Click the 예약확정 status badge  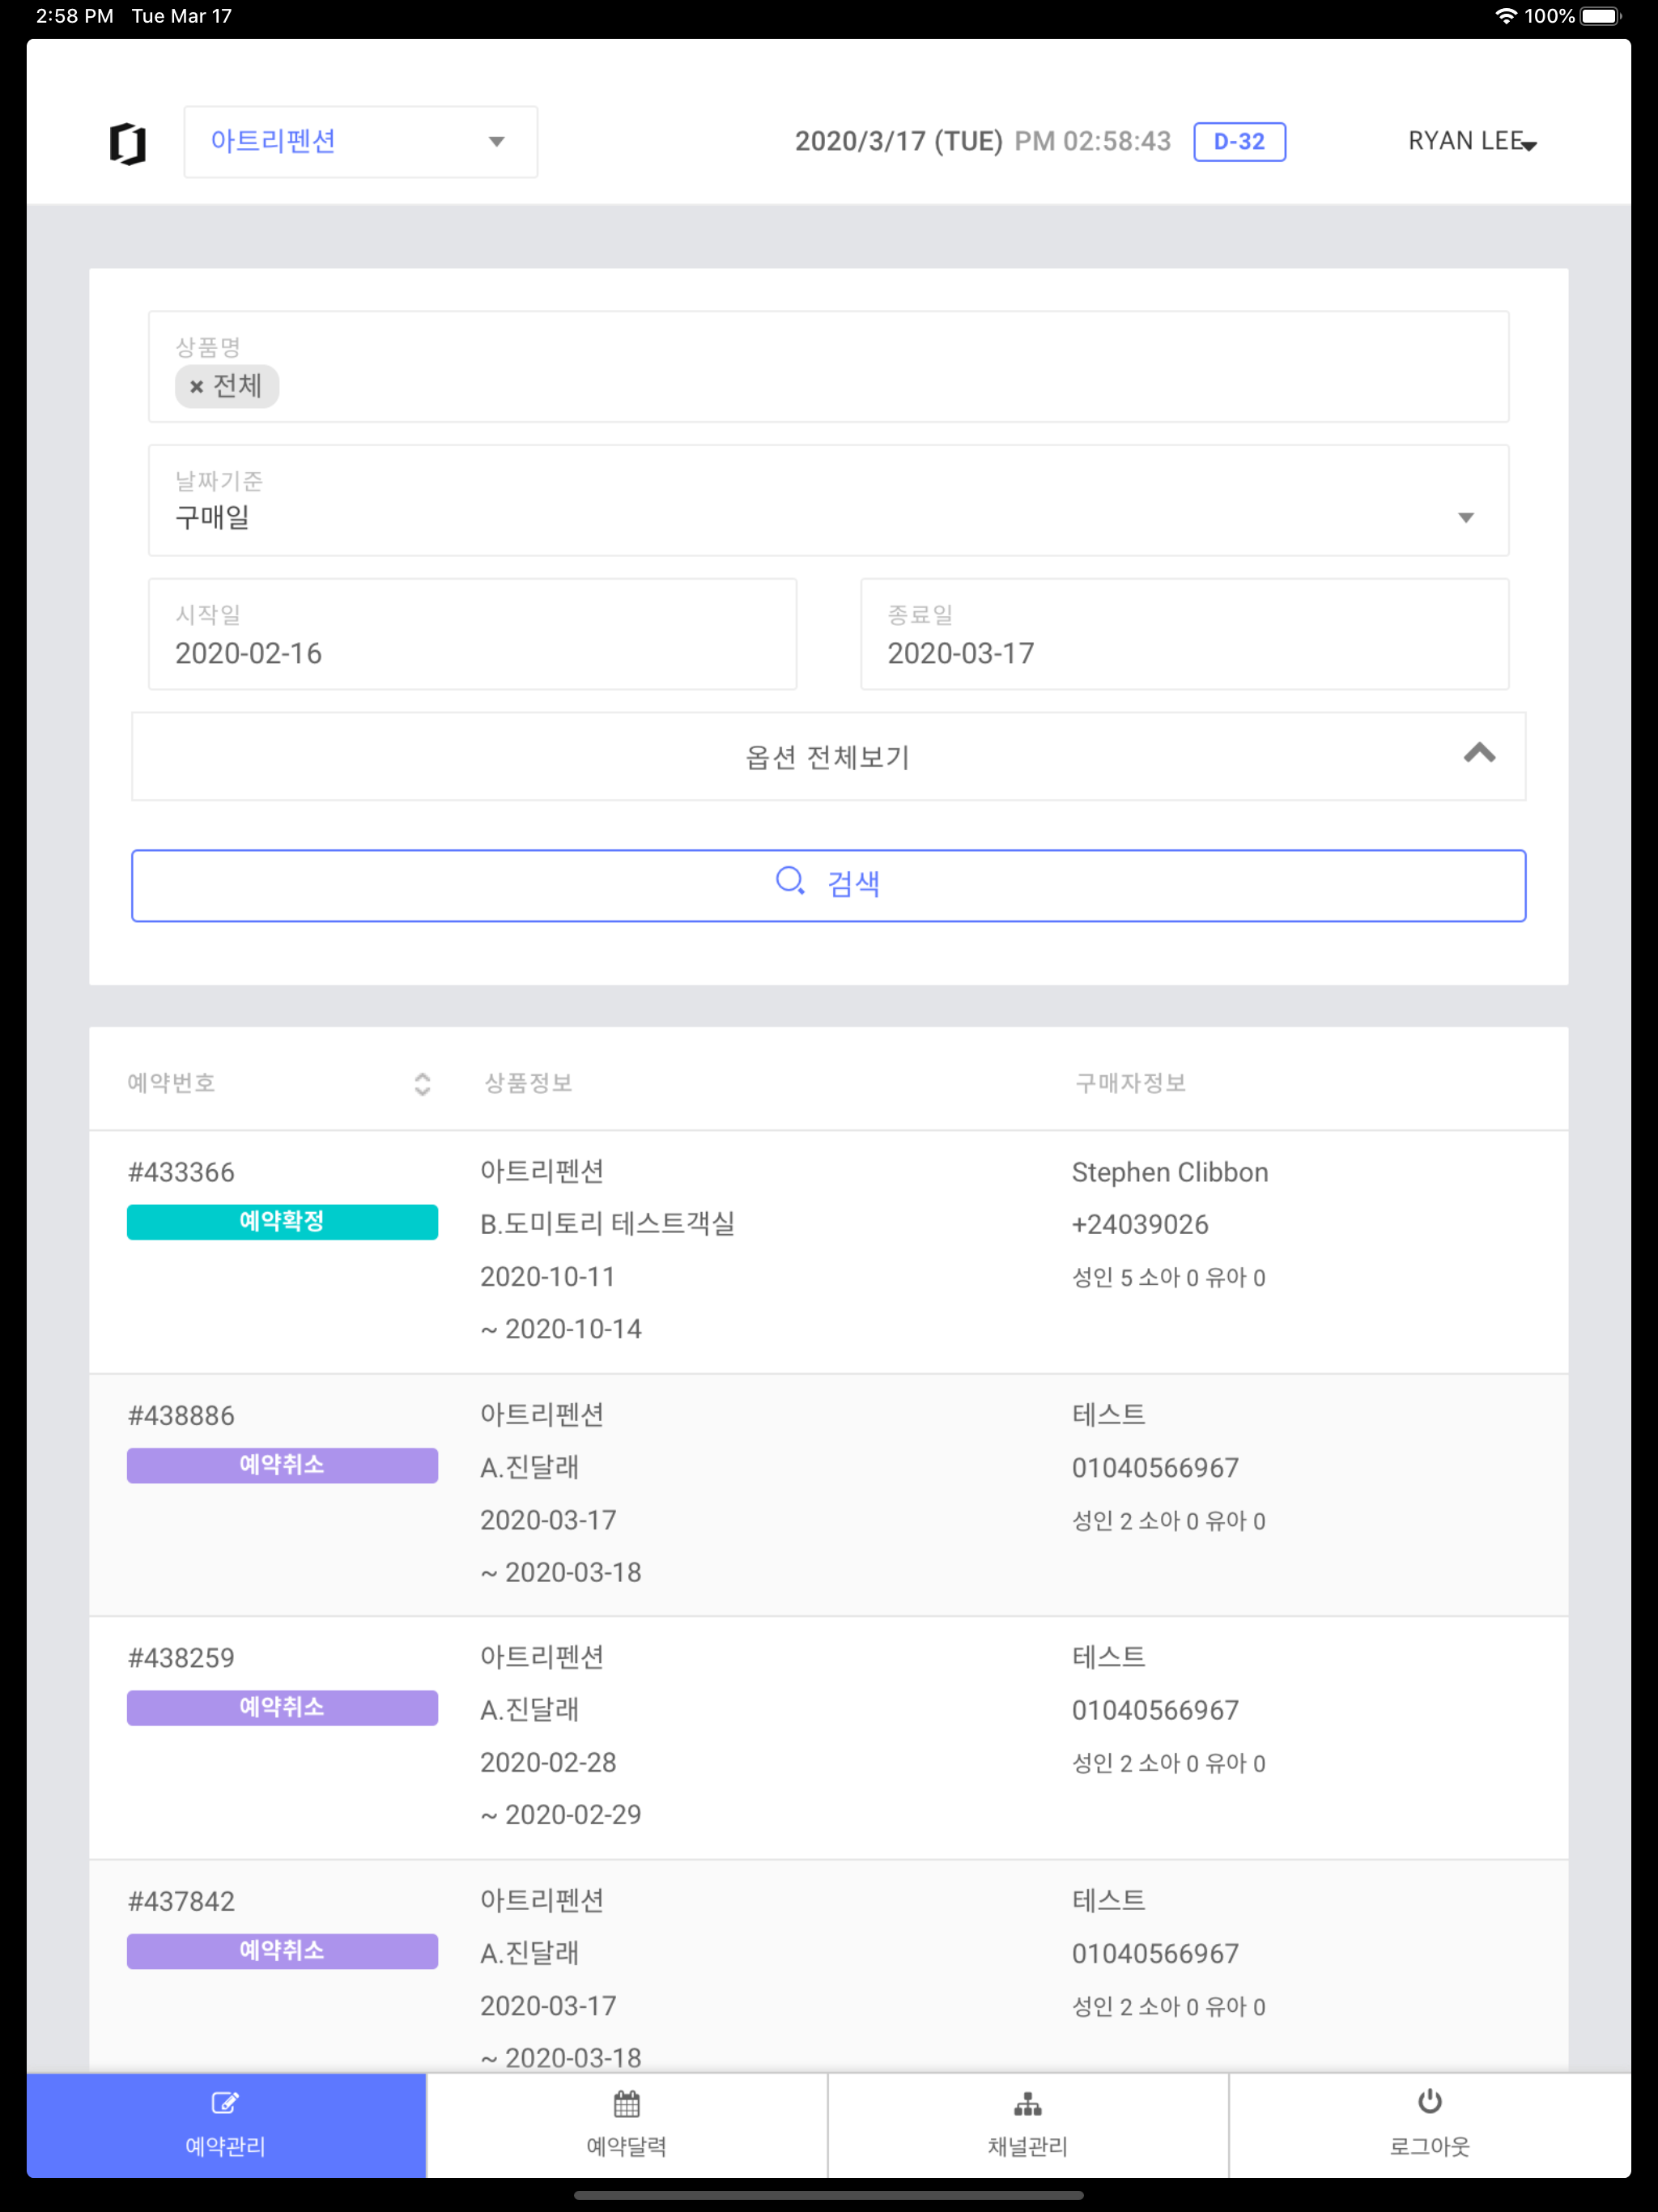tap(282, 1222)
